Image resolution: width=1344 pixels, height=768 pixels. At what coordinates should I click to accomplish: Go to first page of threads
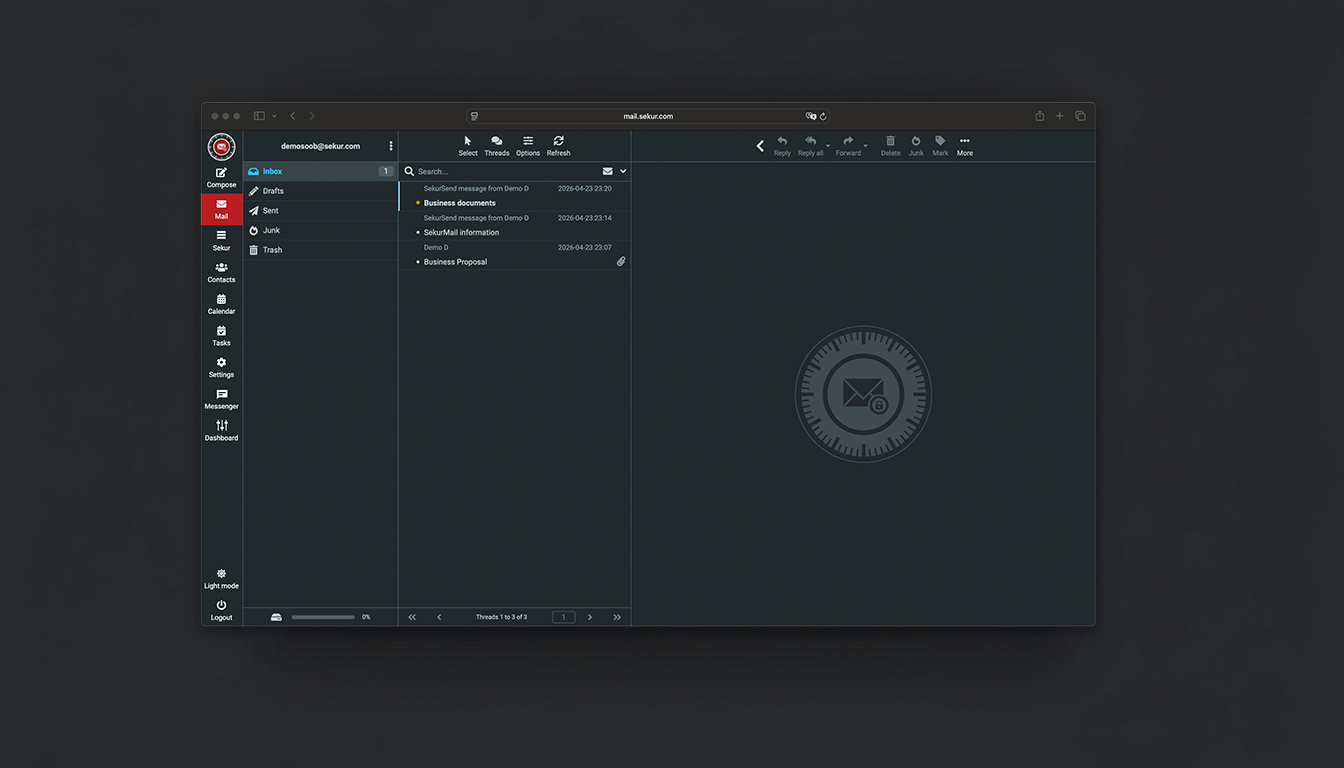click(412, 617)
